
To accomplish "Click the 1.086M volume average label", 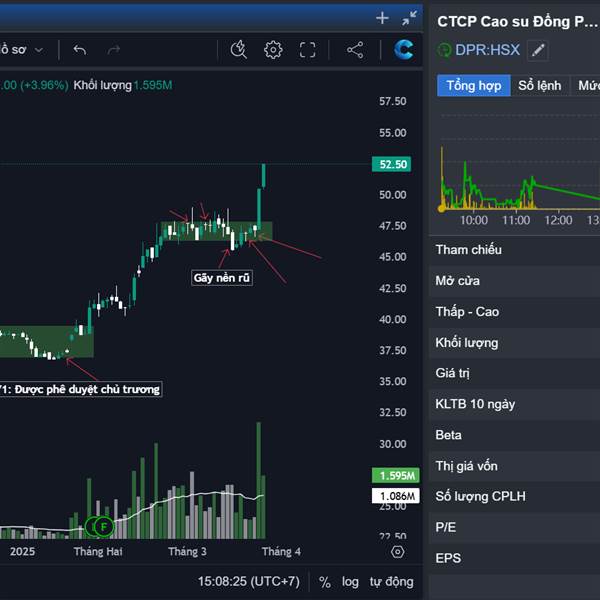I will click(x=396, y=496).
